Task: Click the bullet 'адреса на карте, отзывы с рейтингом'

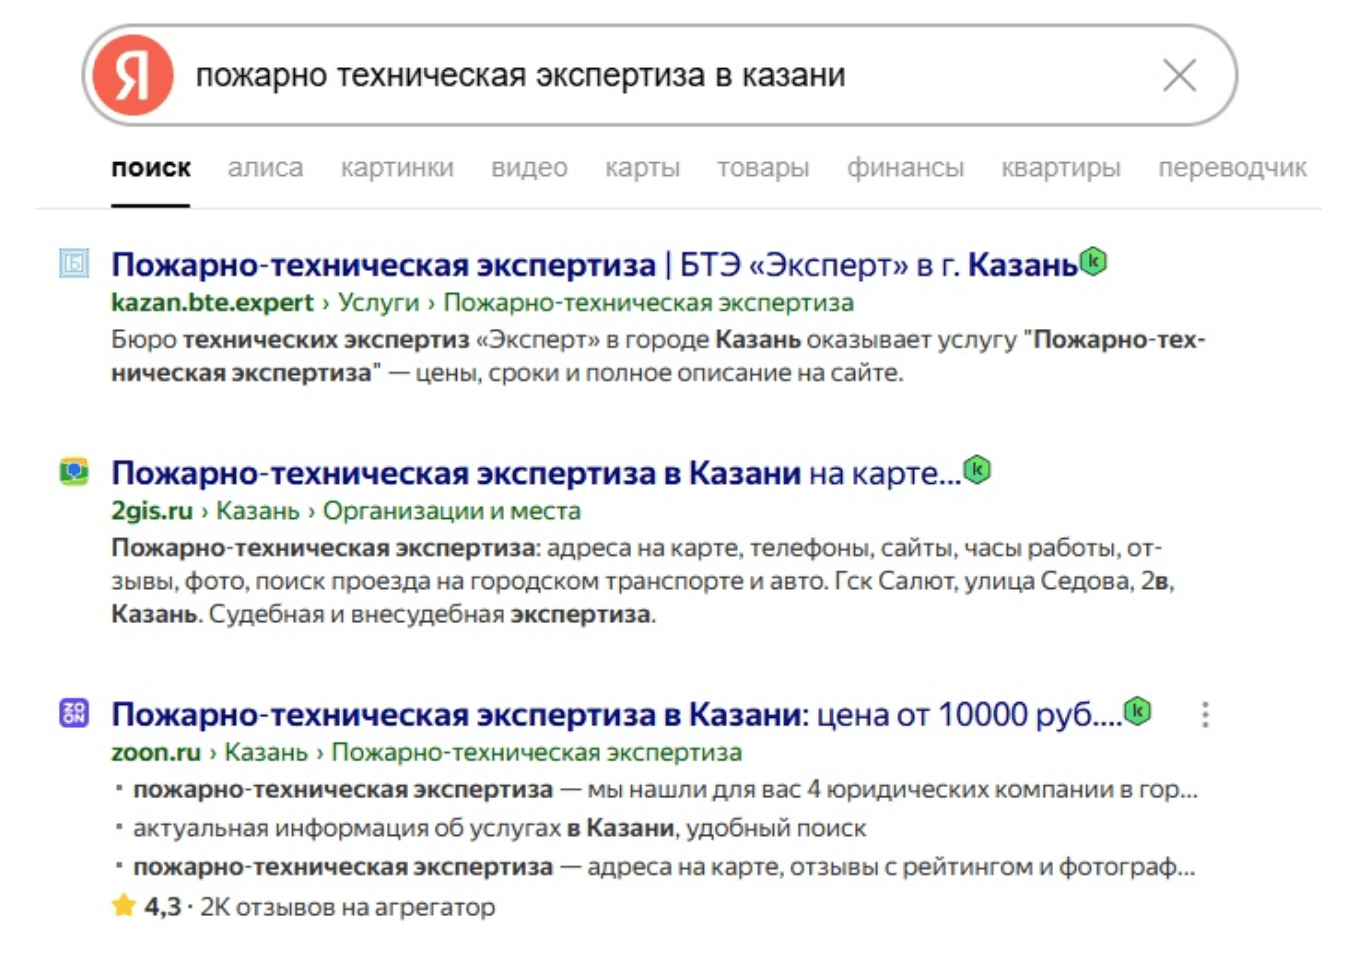Action: [664, 867]
